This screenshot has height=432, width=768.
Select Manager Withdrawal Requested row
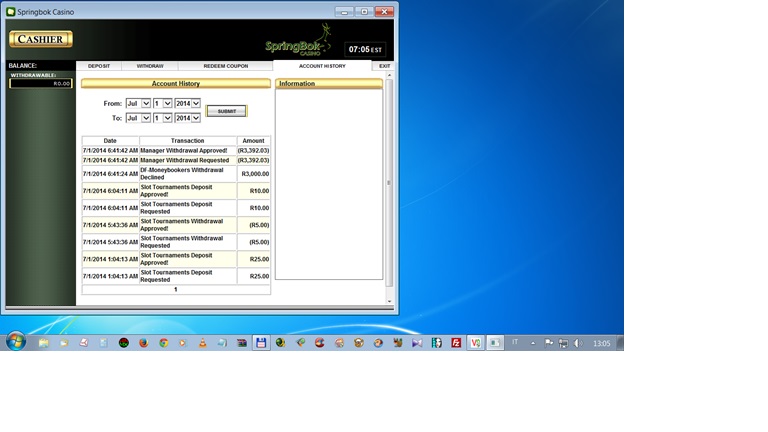[176, 160]
